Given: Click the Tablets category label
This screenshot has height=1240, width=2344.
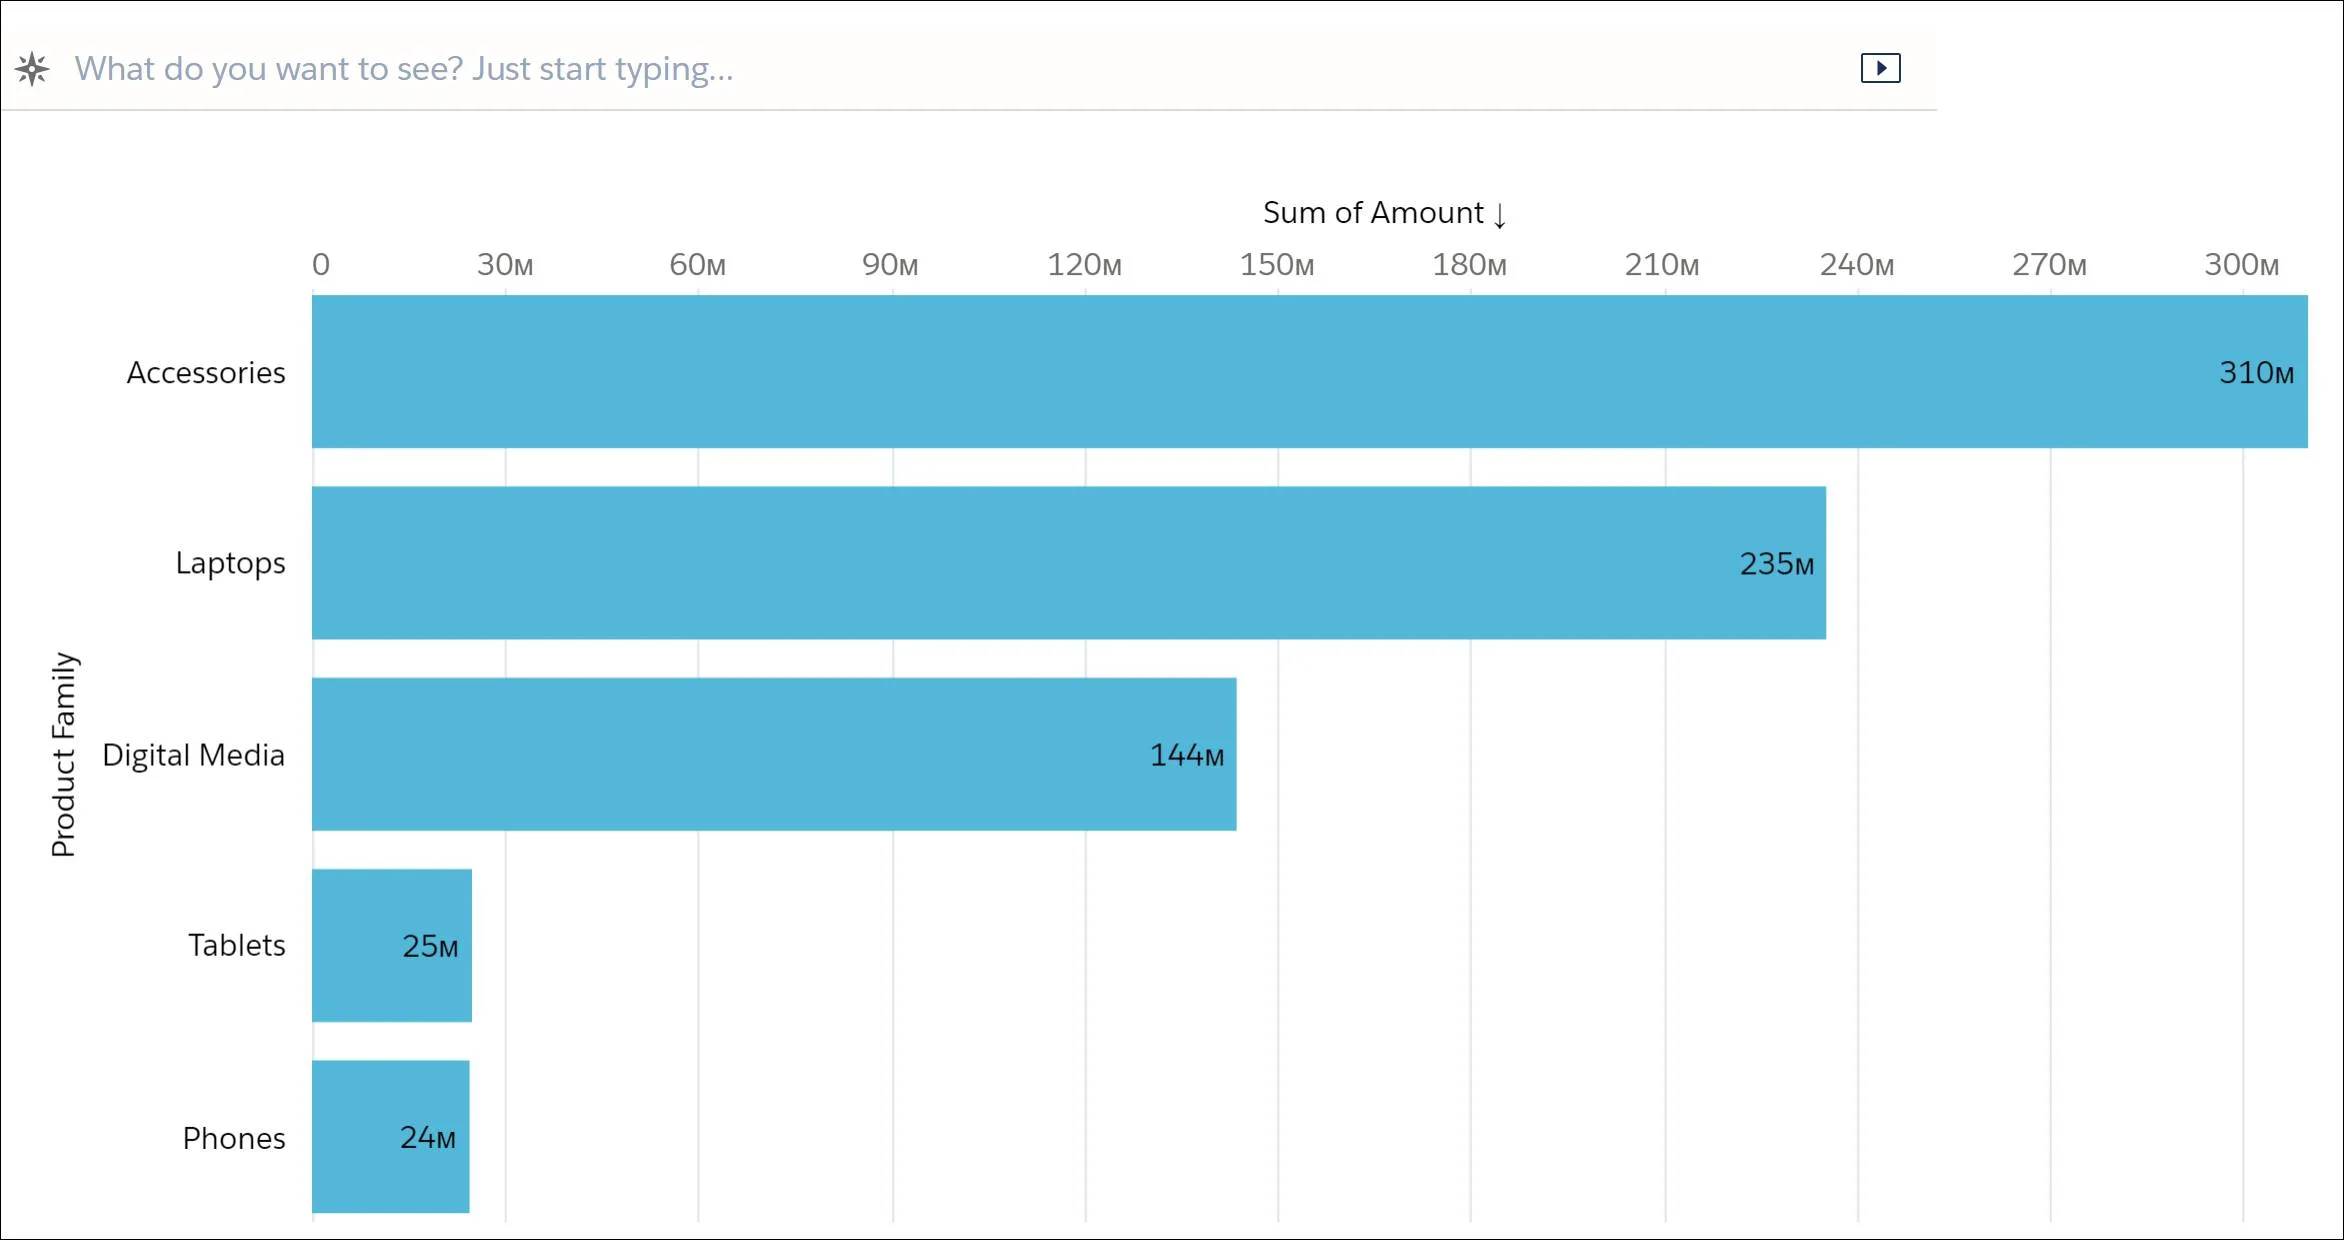Looking at the screenshot, I should pos(237,946).
